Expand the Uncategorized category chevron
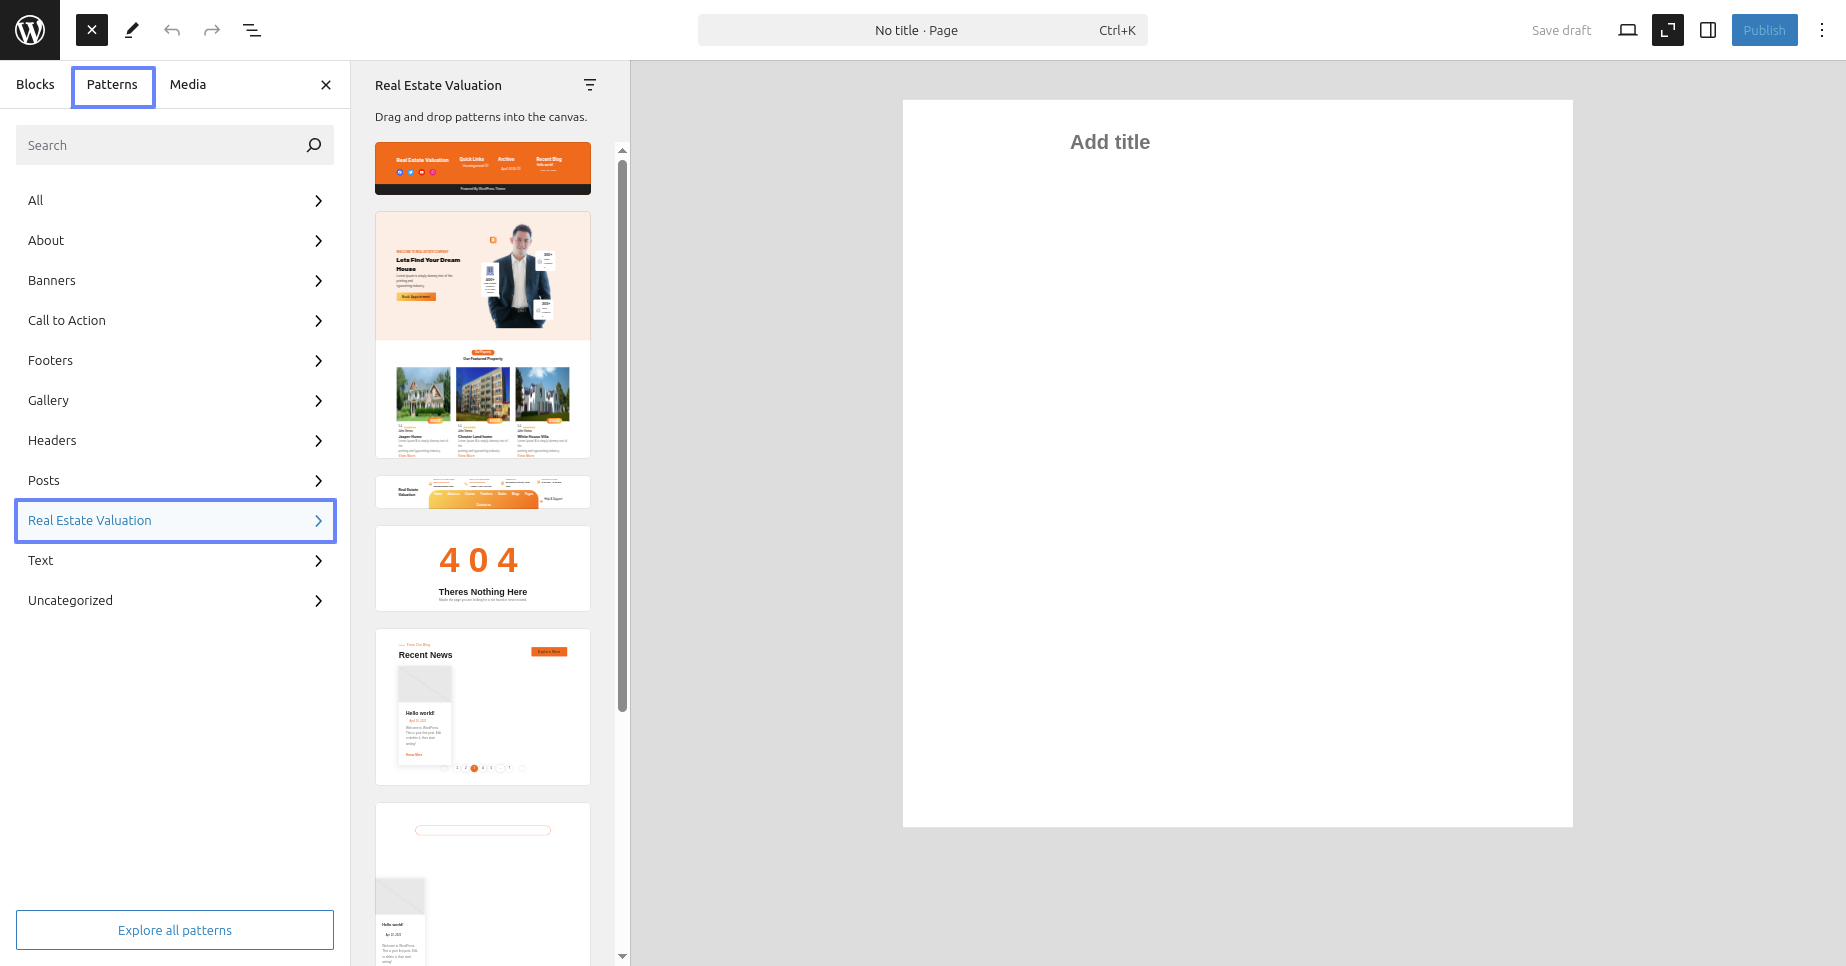 click(318, 601)
